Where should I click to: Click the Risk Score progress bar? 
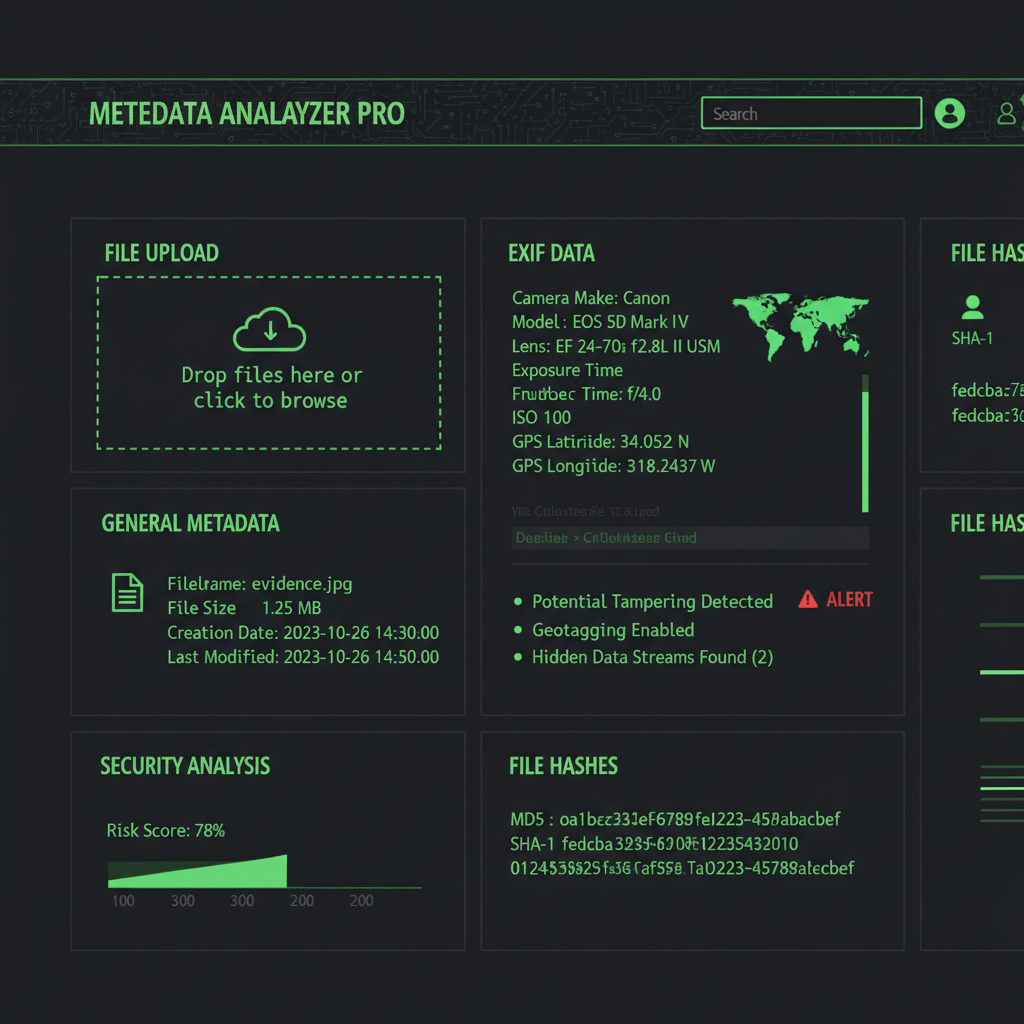point(198,872)
